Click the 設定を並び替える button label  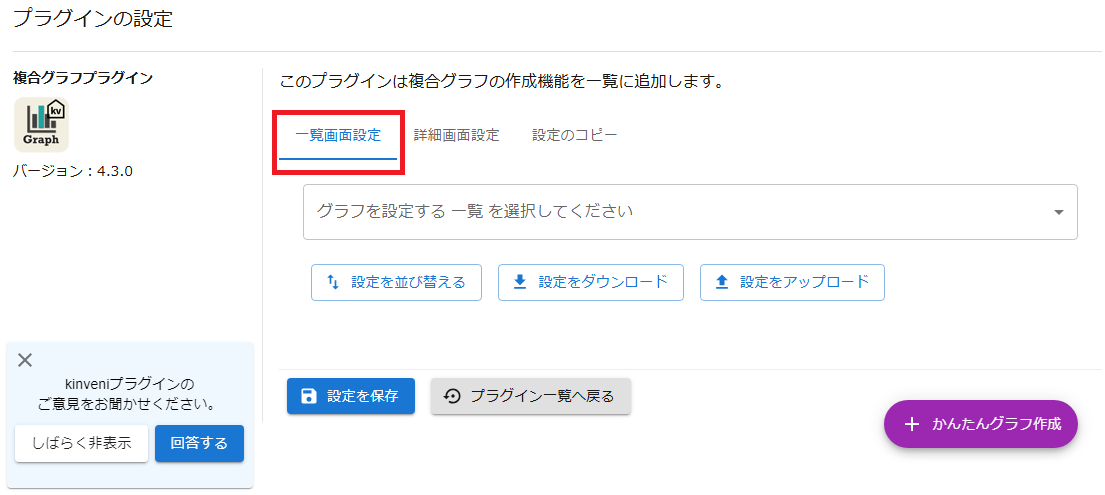coord(408,282)
